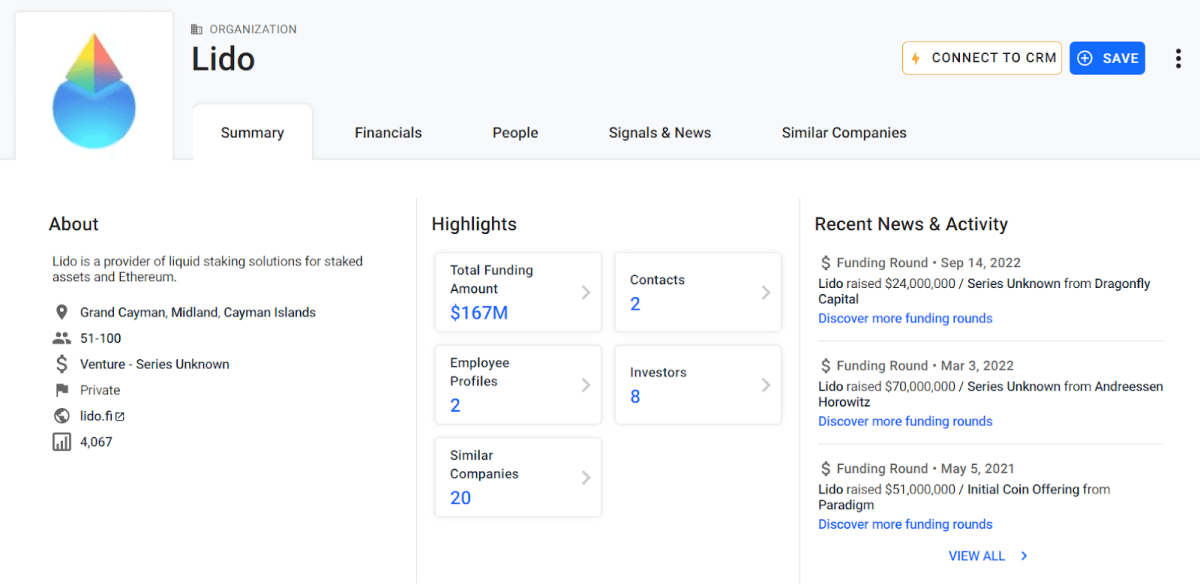Expand the Employee Profiles card chevron
Screen dimensions: 1200x585
coord(586,385)
